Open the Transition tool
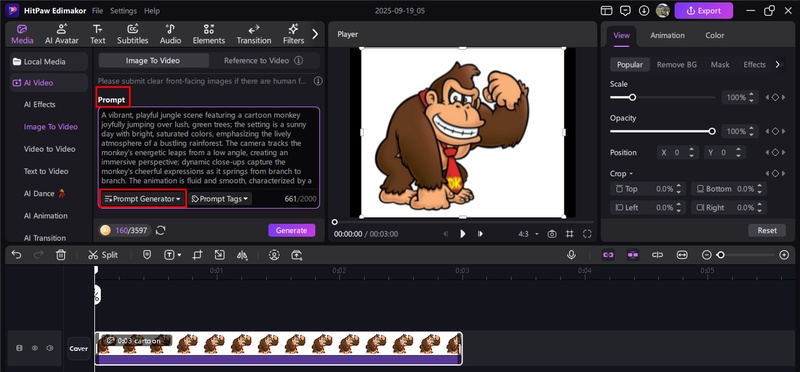Screen dimensions: 800x372 (254, 34)
